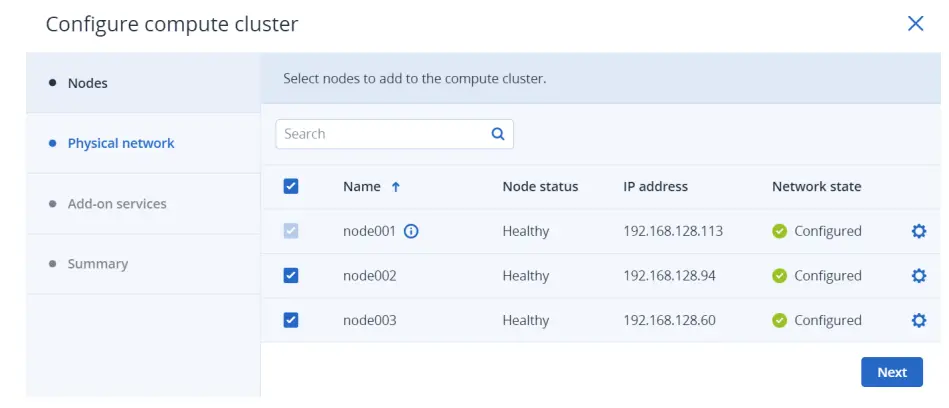Click Healthy status of node001
The height and width of the screenshot is (408, 949).
525,231
